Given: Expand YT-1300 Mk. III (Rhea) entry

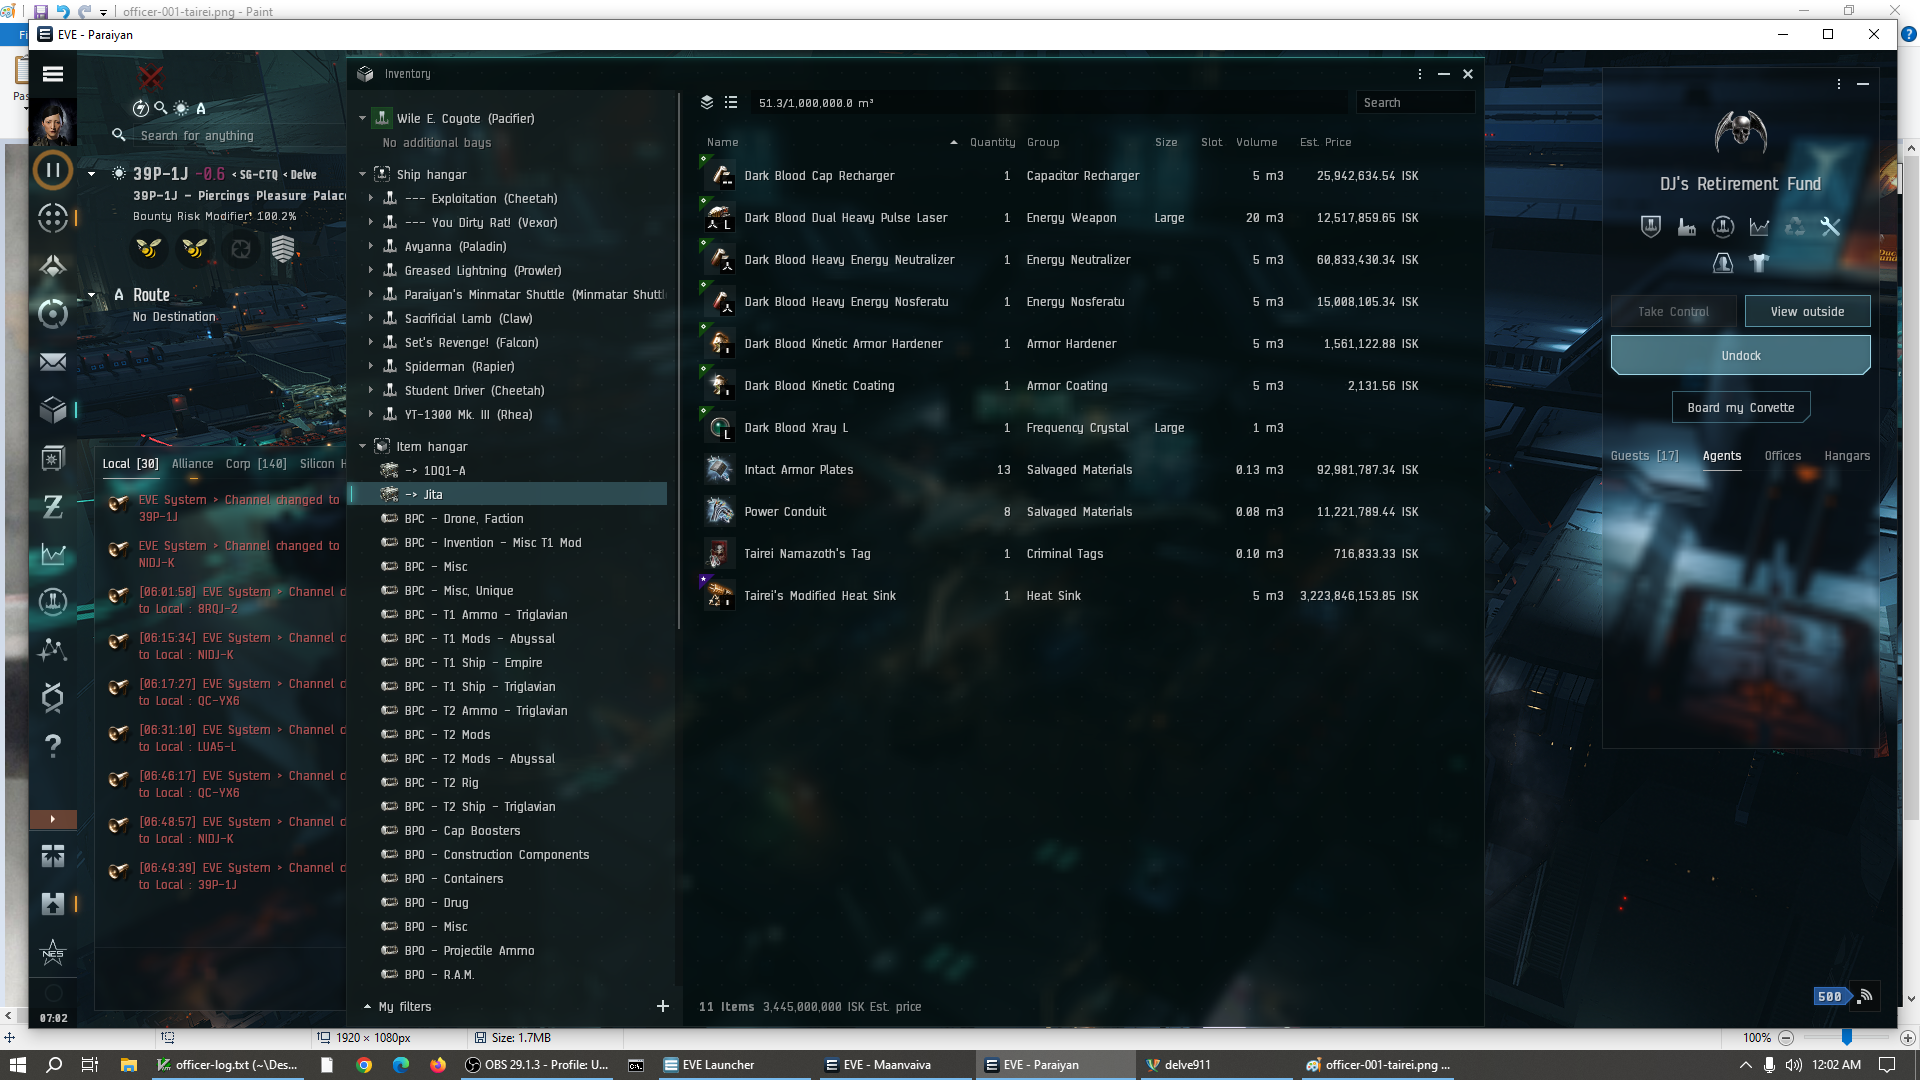Looking at the screenshot, I should click(x=371, y=414).
